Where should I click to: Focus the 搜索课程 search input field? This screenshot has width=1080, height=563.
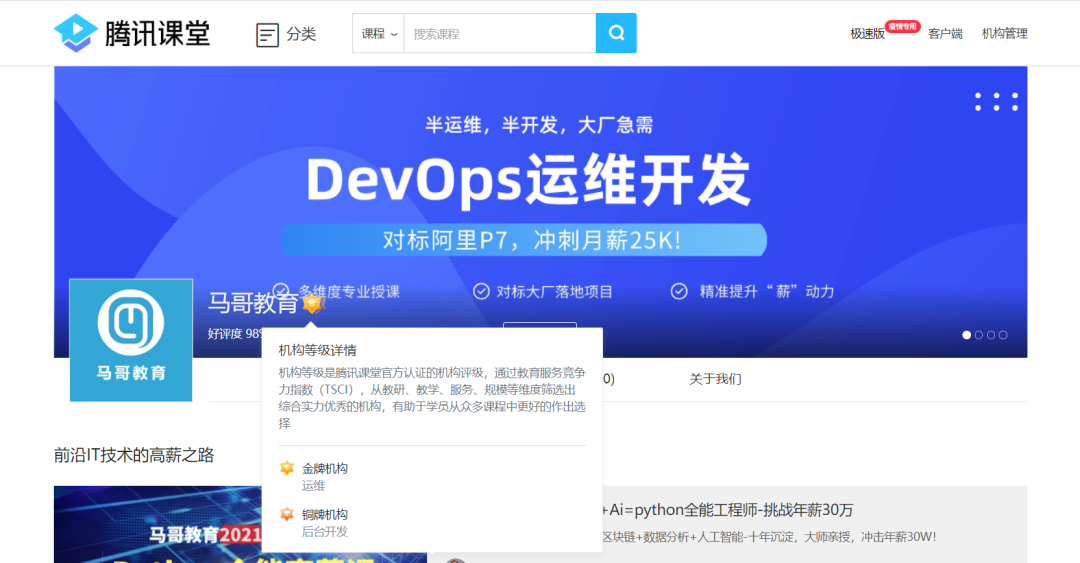tap(499, 34)
